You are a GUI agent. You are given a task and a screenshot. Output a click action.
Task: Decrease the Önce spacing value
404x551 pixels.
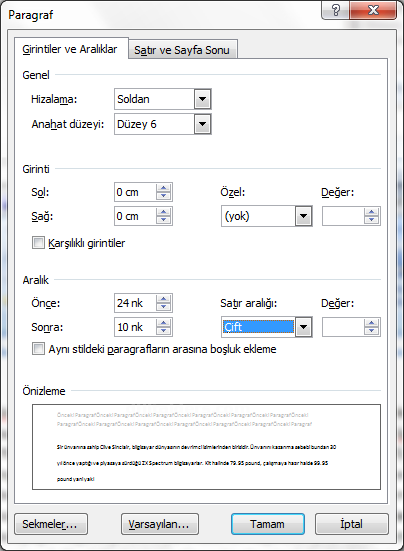pos(163,307)
